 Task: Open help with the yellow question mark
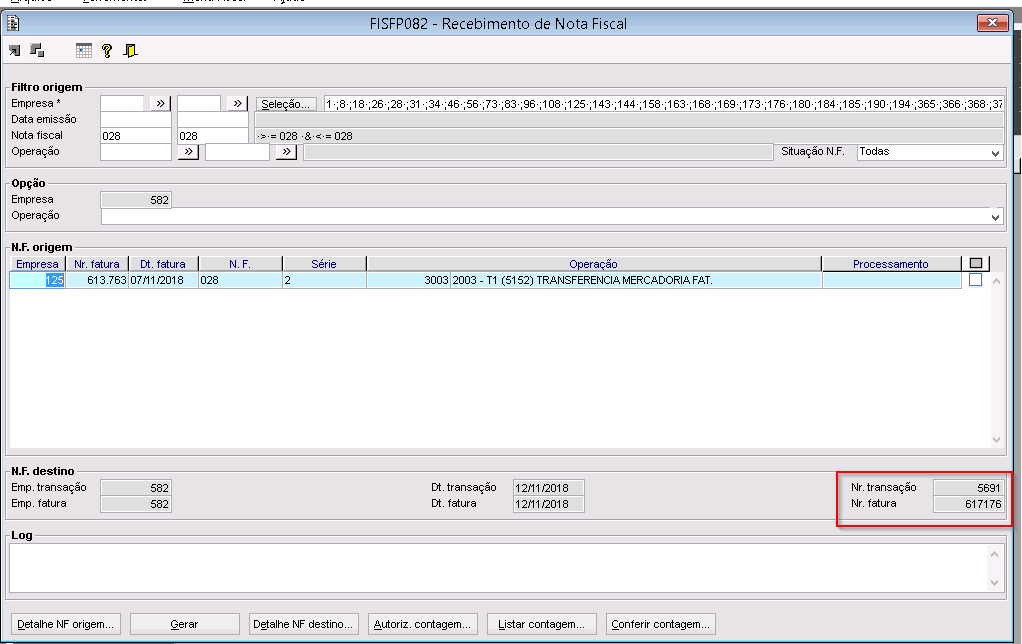(x=107, y=51)
